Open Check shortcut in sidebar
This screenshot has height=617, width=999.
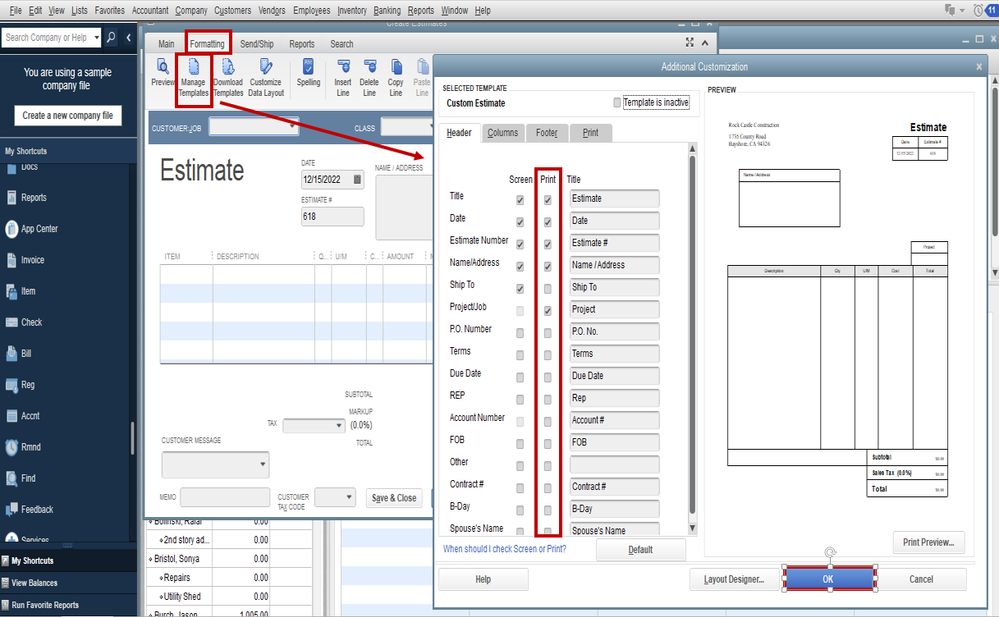[x=24, y=323]
